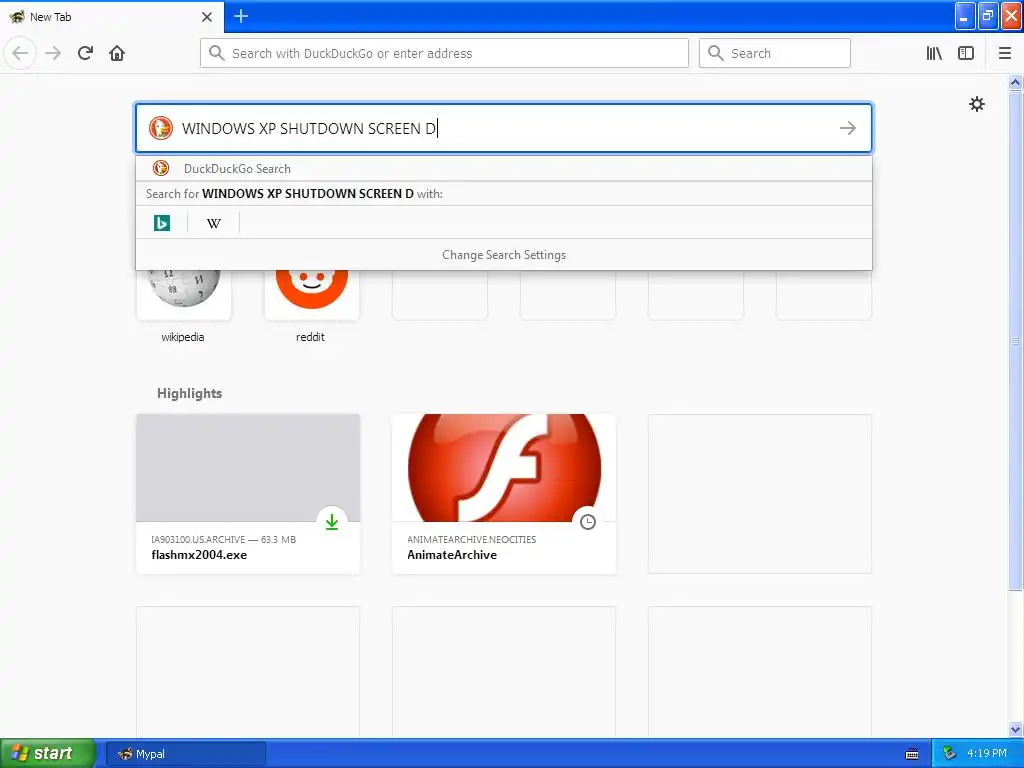Open Change Search Settings

[504, 255]
